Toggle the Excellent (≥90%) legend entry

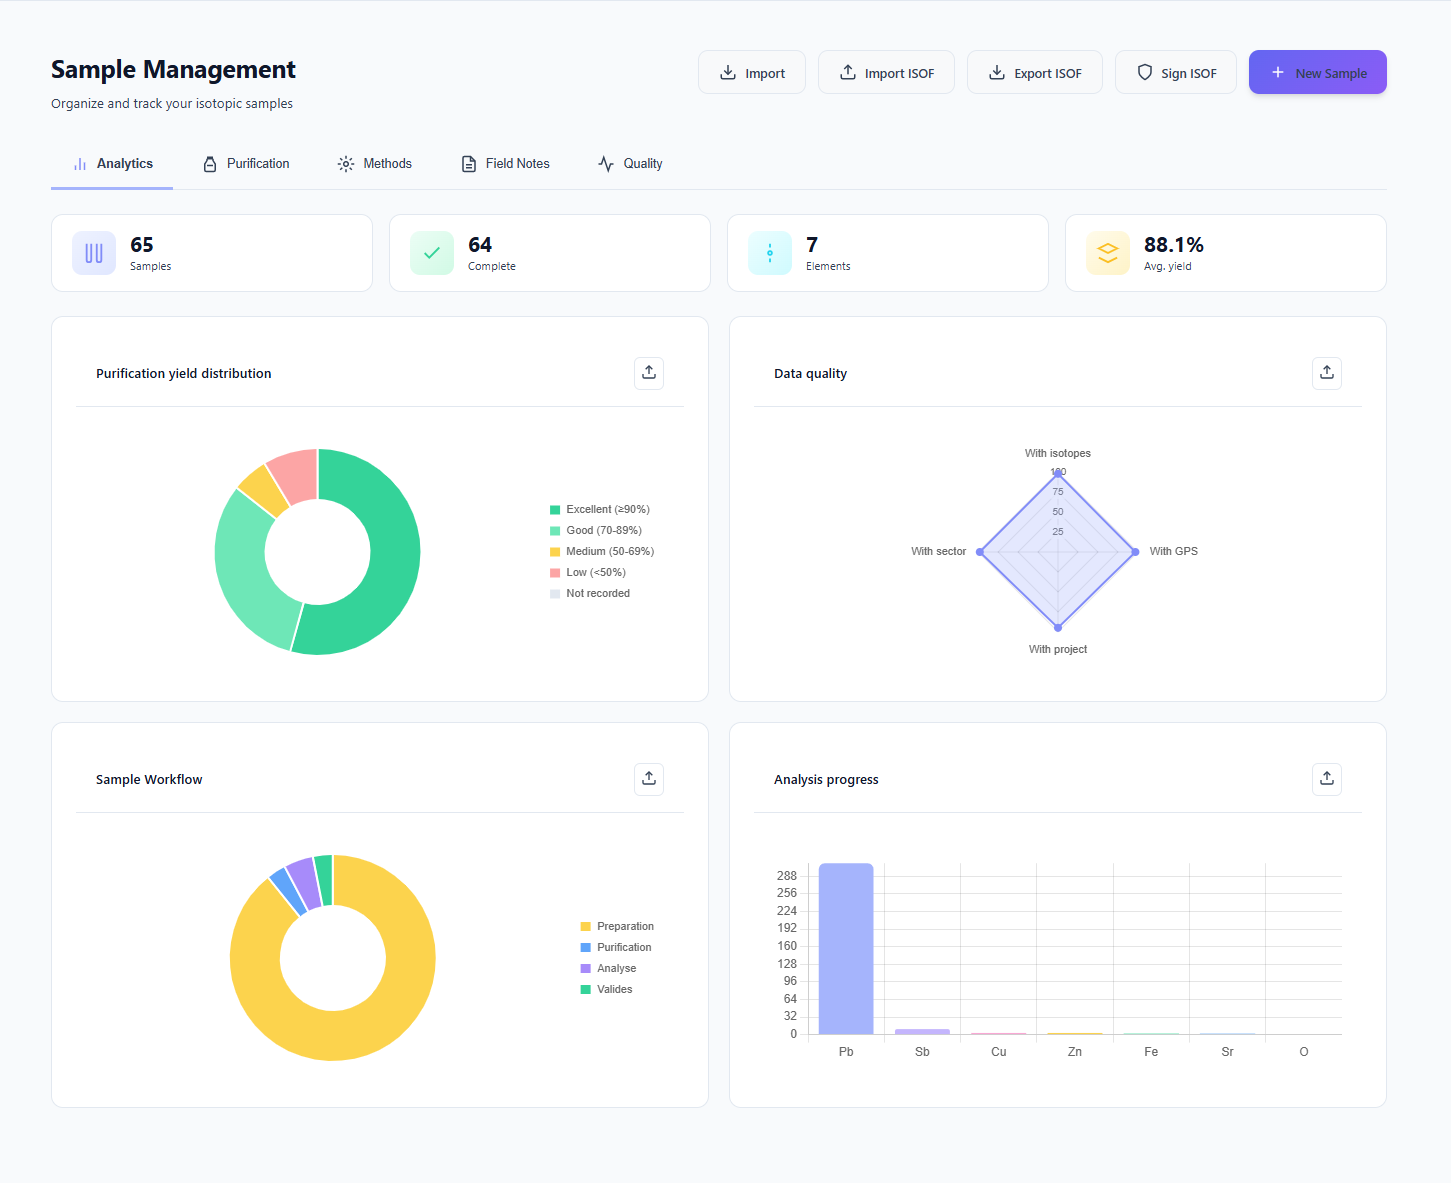pos(600,509)
